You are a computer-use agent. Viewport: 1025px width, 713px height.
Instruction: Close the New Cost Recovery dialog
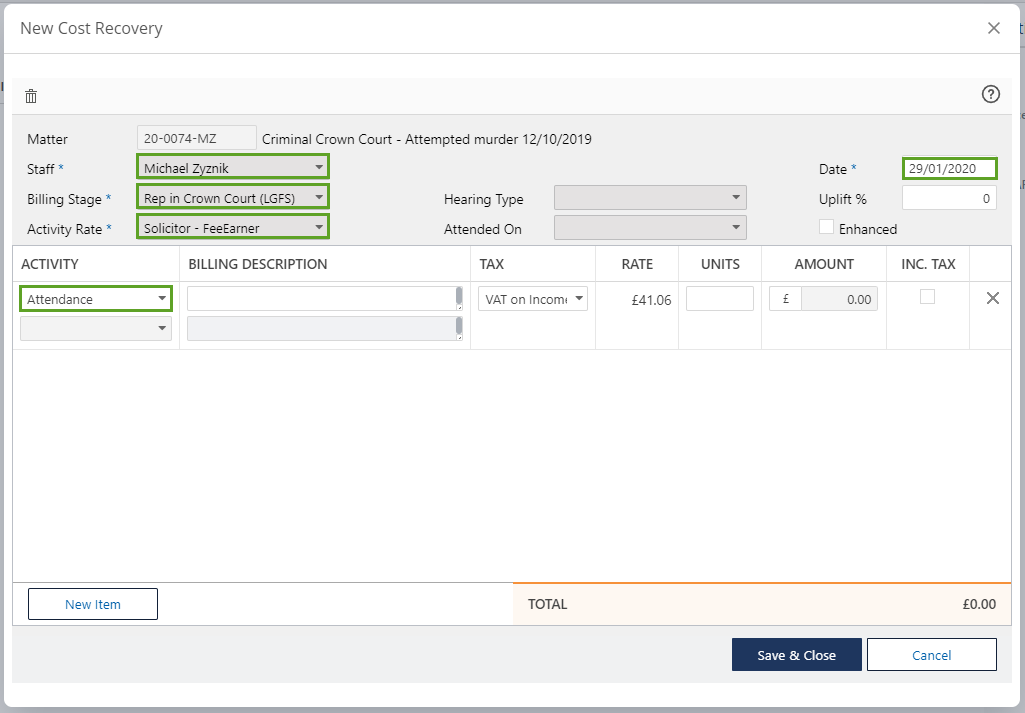(993, 28)
